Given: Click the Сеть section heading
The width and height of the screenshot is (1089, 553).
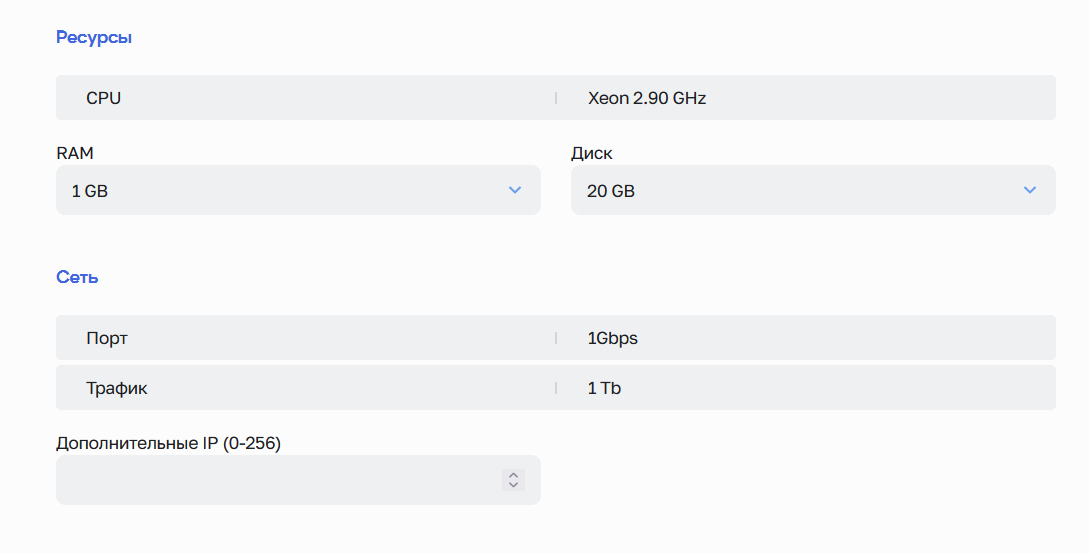Looking at the screenshot, I should pyautogui.click(x=77, y=277).
